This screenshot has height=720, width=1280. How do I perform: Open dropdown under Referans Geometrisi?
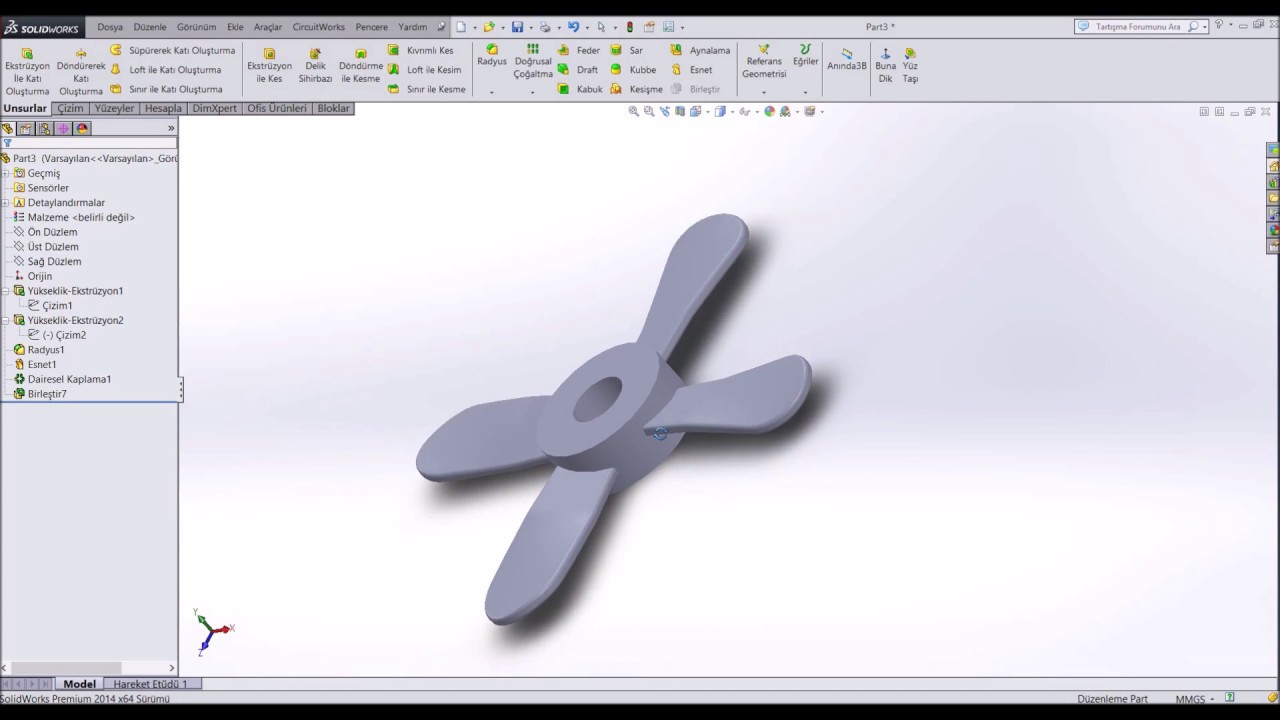(x=764, y=92)
